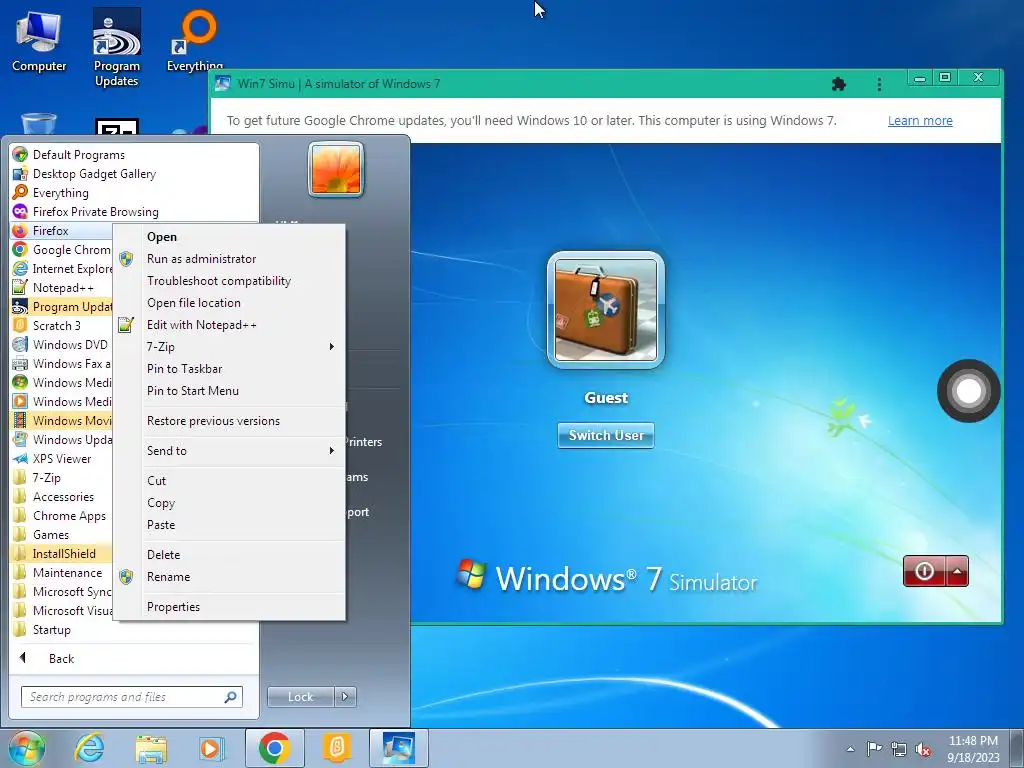
Task: Select Troubleshoot compatibility
Action: point(230,281)
